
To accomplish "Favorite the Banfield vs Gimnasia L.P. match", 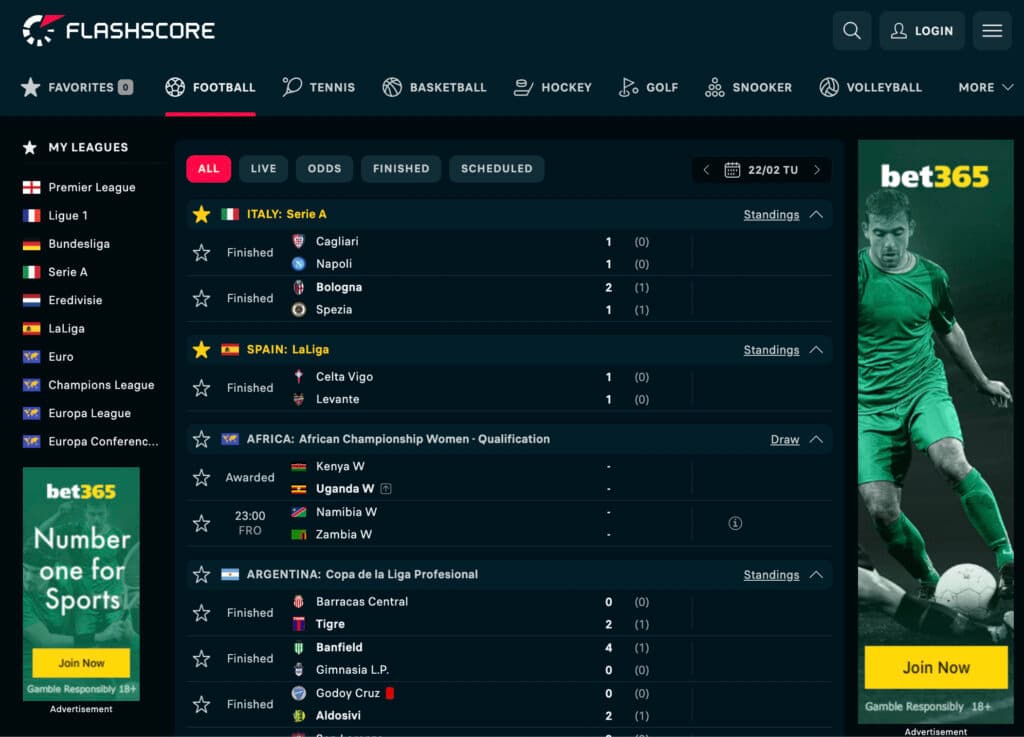I will 201,659.
